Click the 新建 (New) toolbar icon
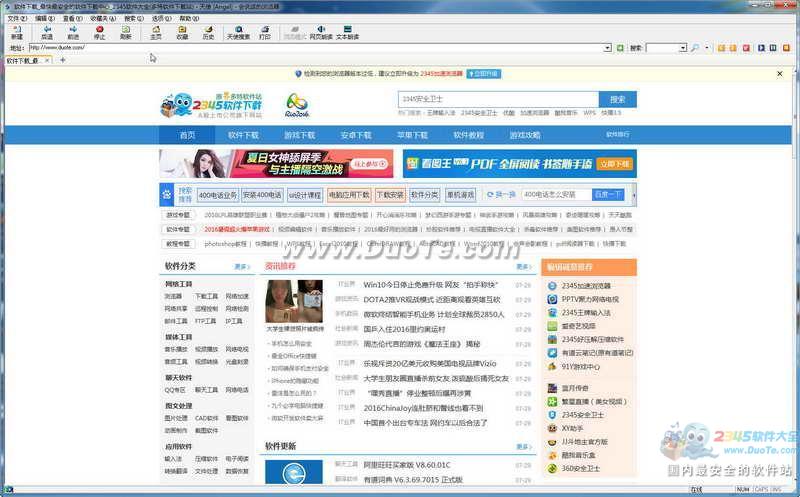Image resolution: width=800 pixels, height=497 pixels. [16, 33]
